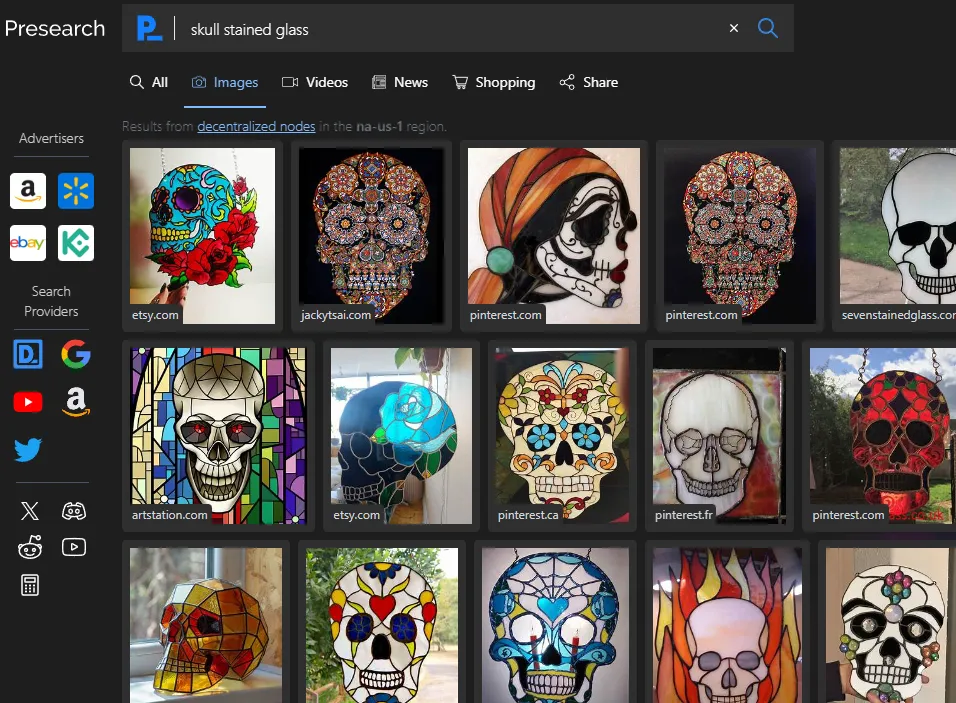
Task: Click pinterest.fr source label
Action: tap(683, 515)
